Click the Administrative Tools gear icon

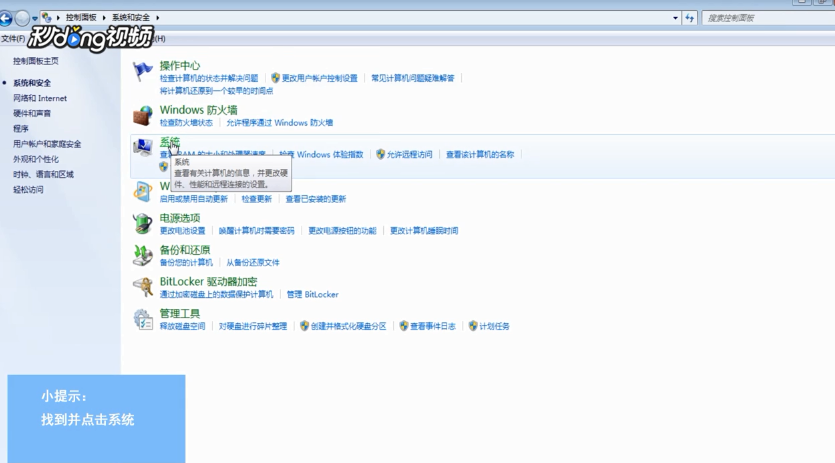pos(142,319)
